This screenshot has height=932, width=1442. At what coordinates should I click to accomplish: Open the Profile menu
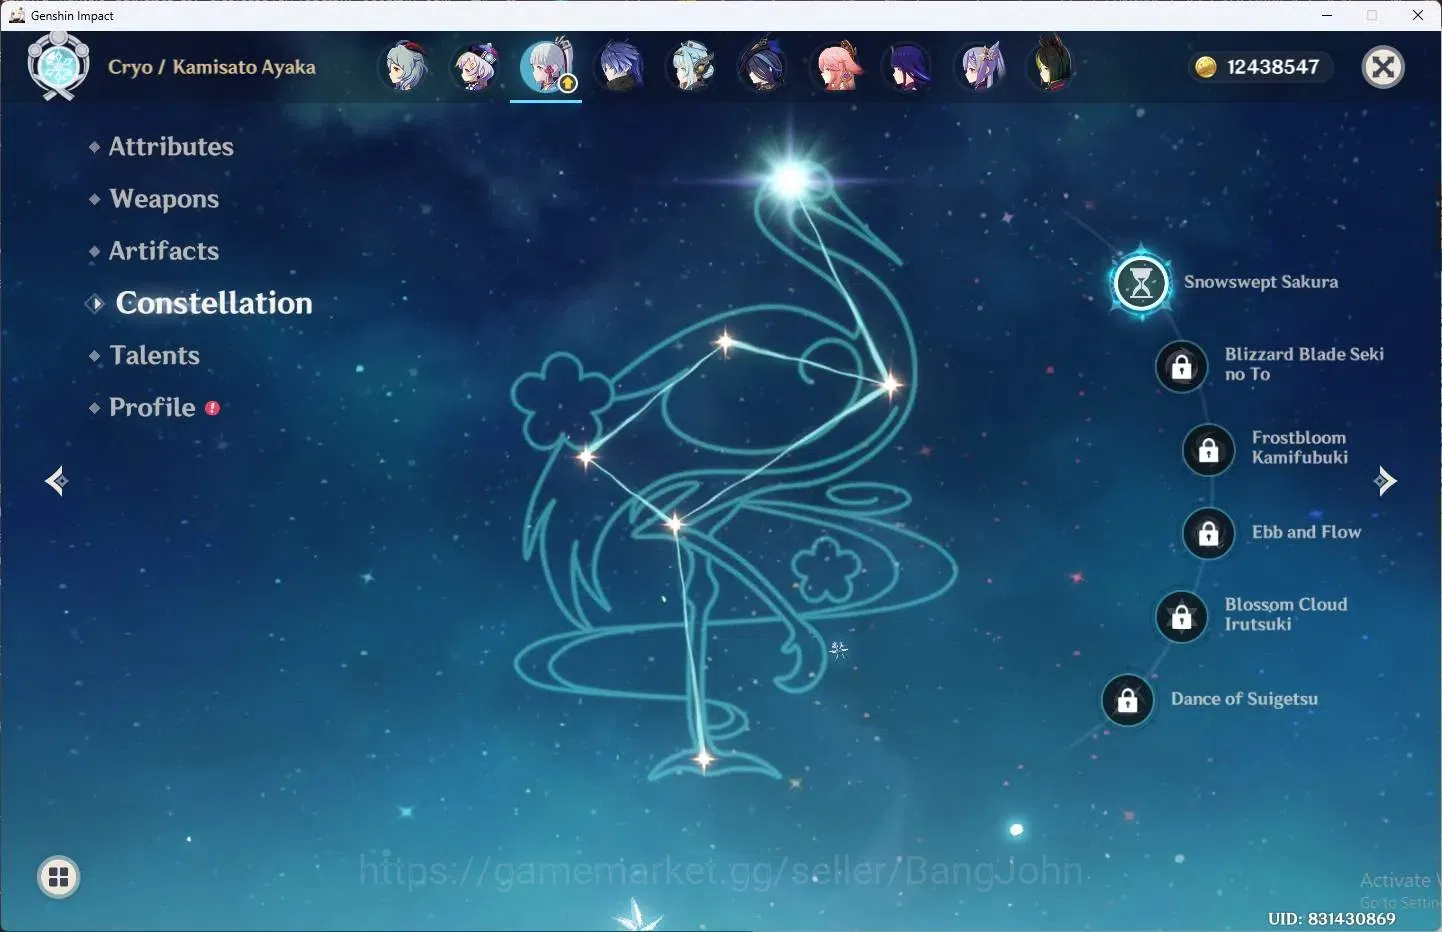click(x=152, y=407)
